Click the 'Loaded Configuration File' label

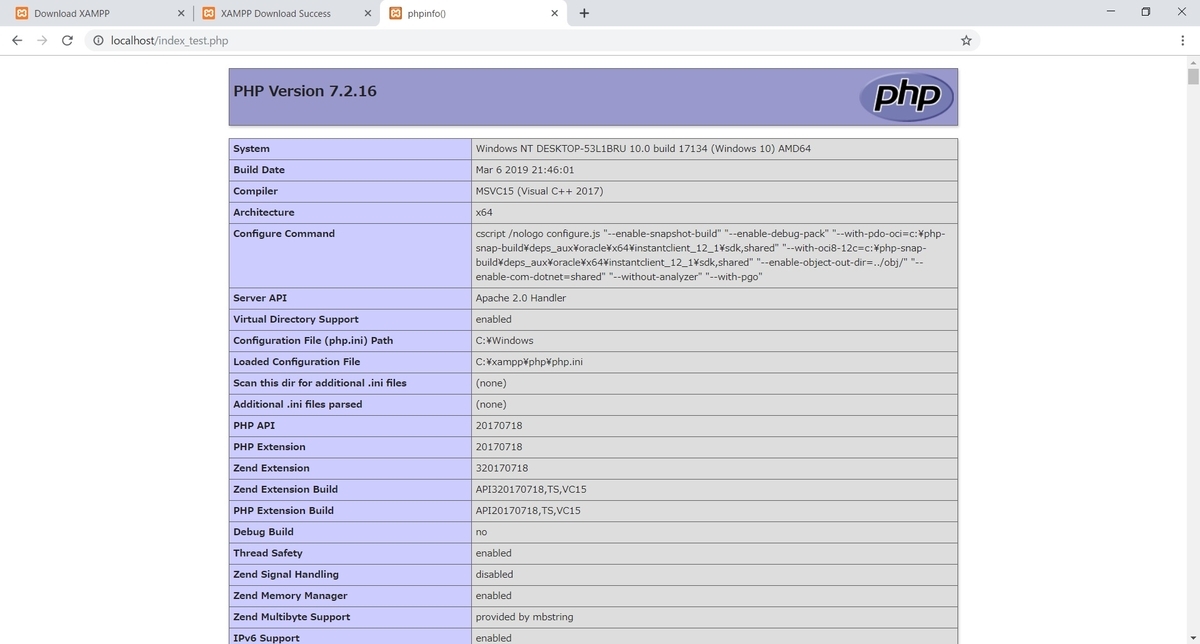pyautogui.click(x=297, y=361)
